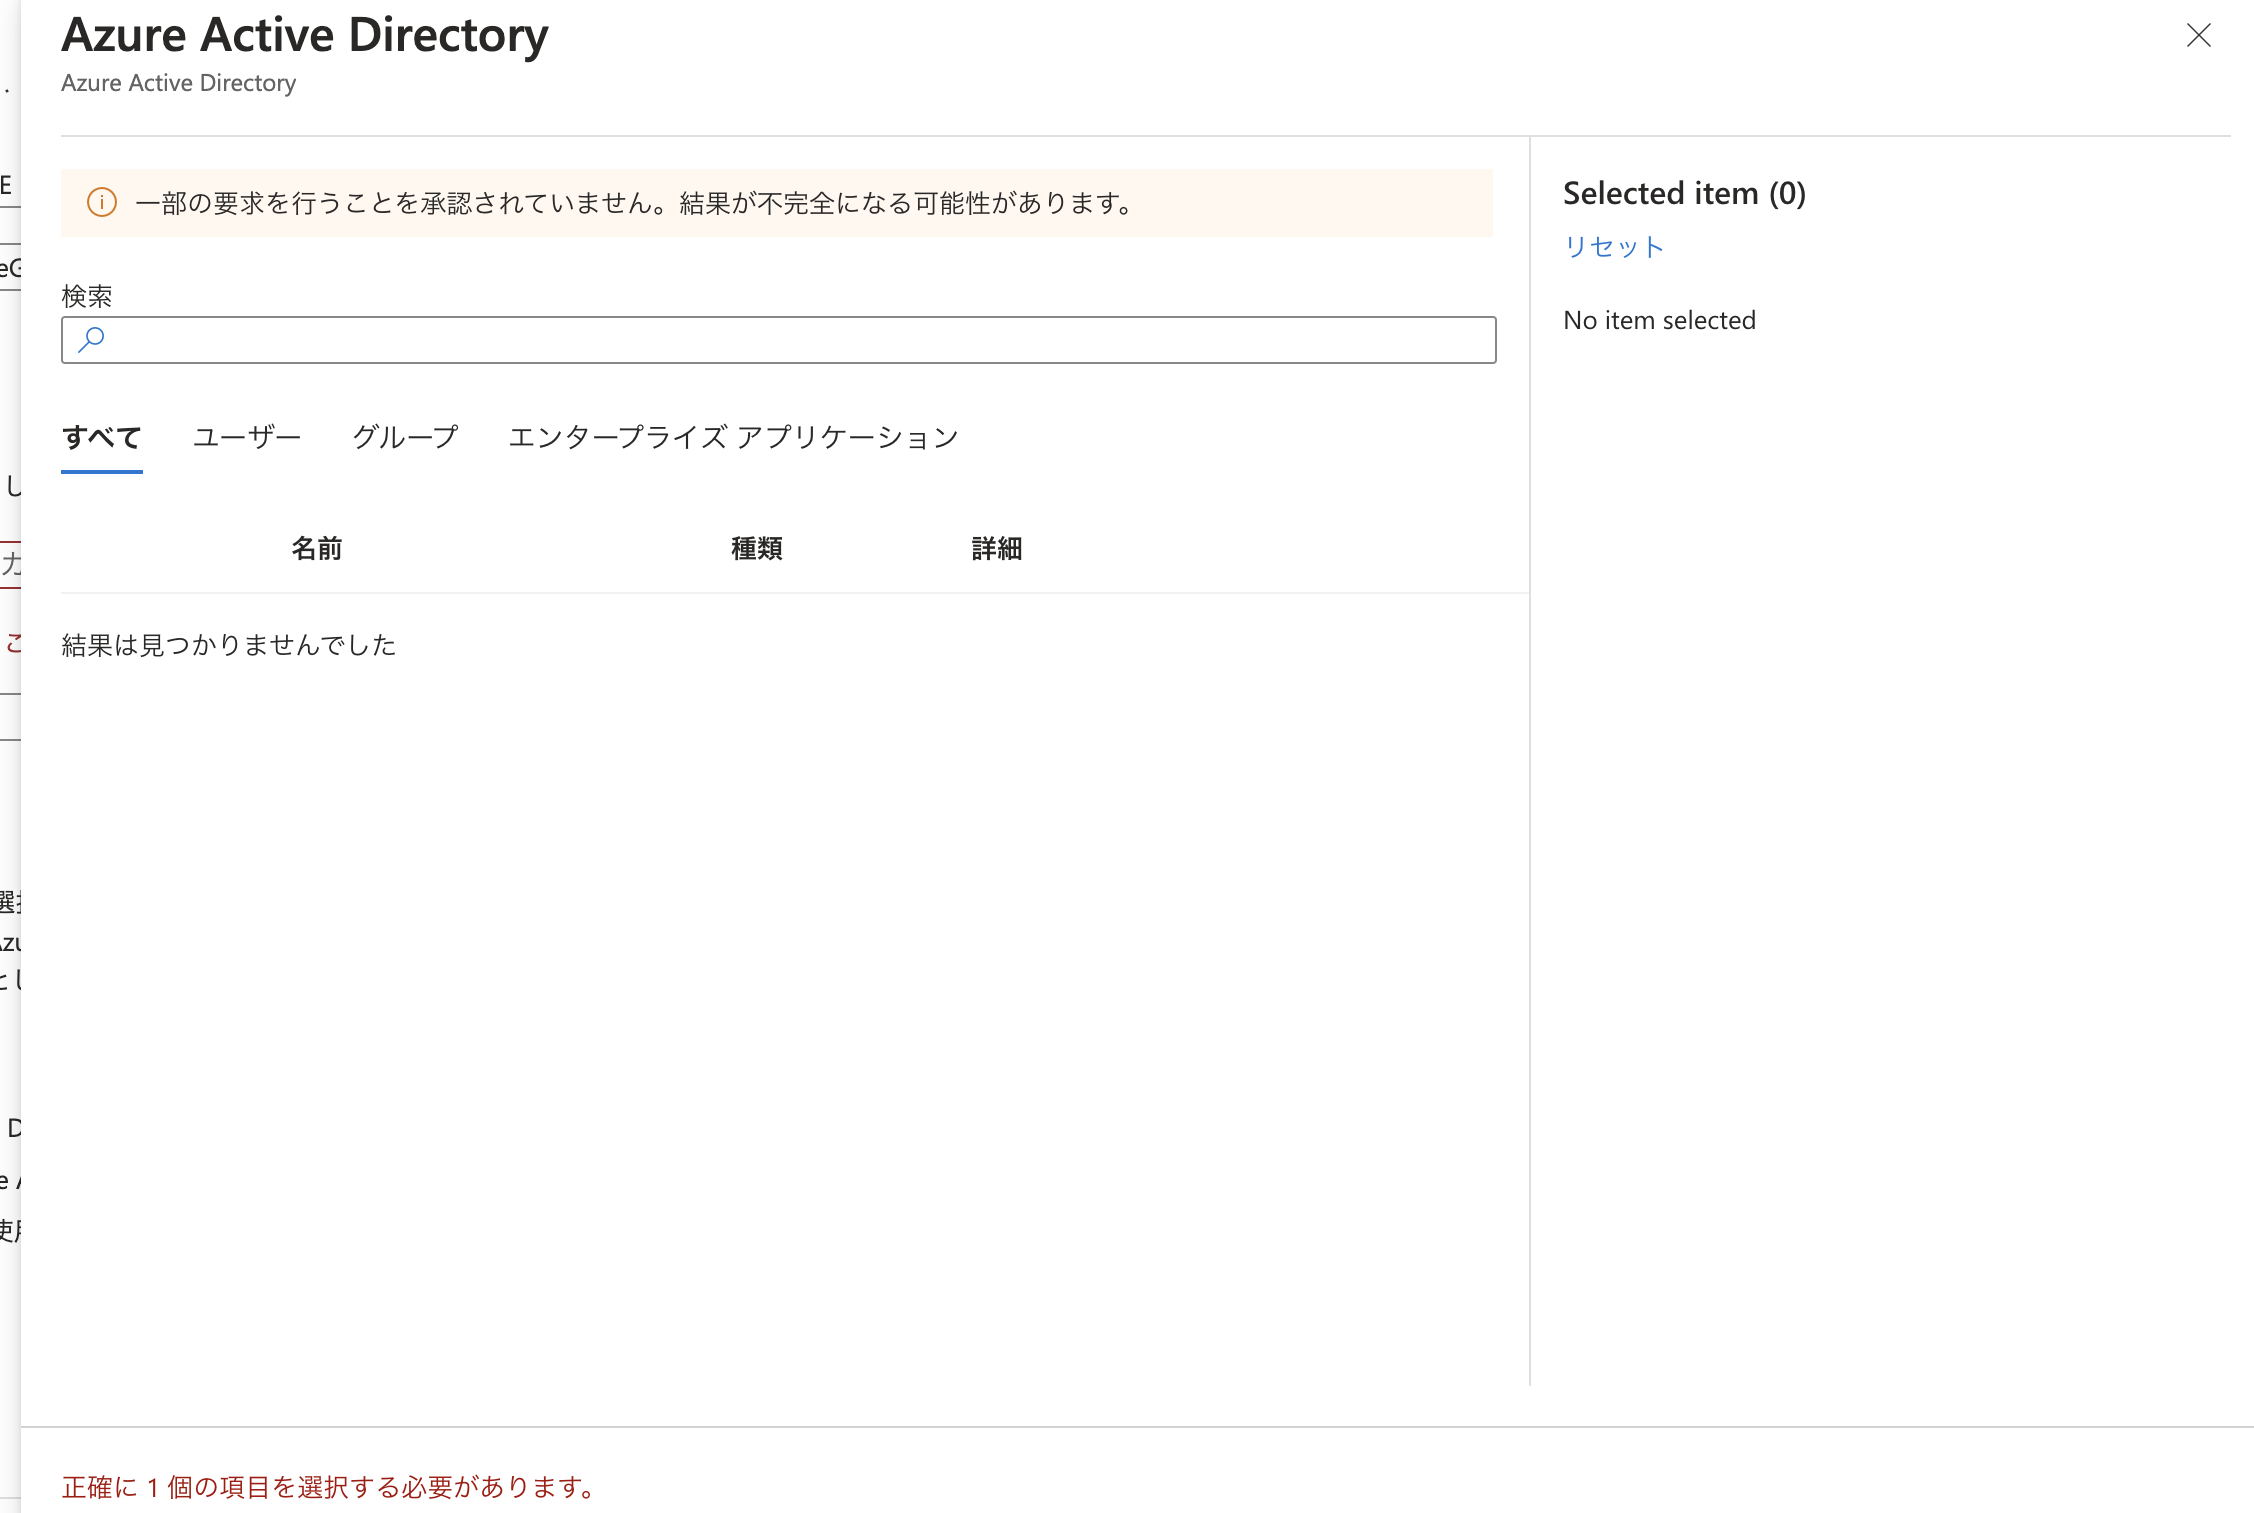Image resolution: width=2254 pixels, height=1513 pixels.
Task: Switch to the ユーザー tab
Action: 246,437
